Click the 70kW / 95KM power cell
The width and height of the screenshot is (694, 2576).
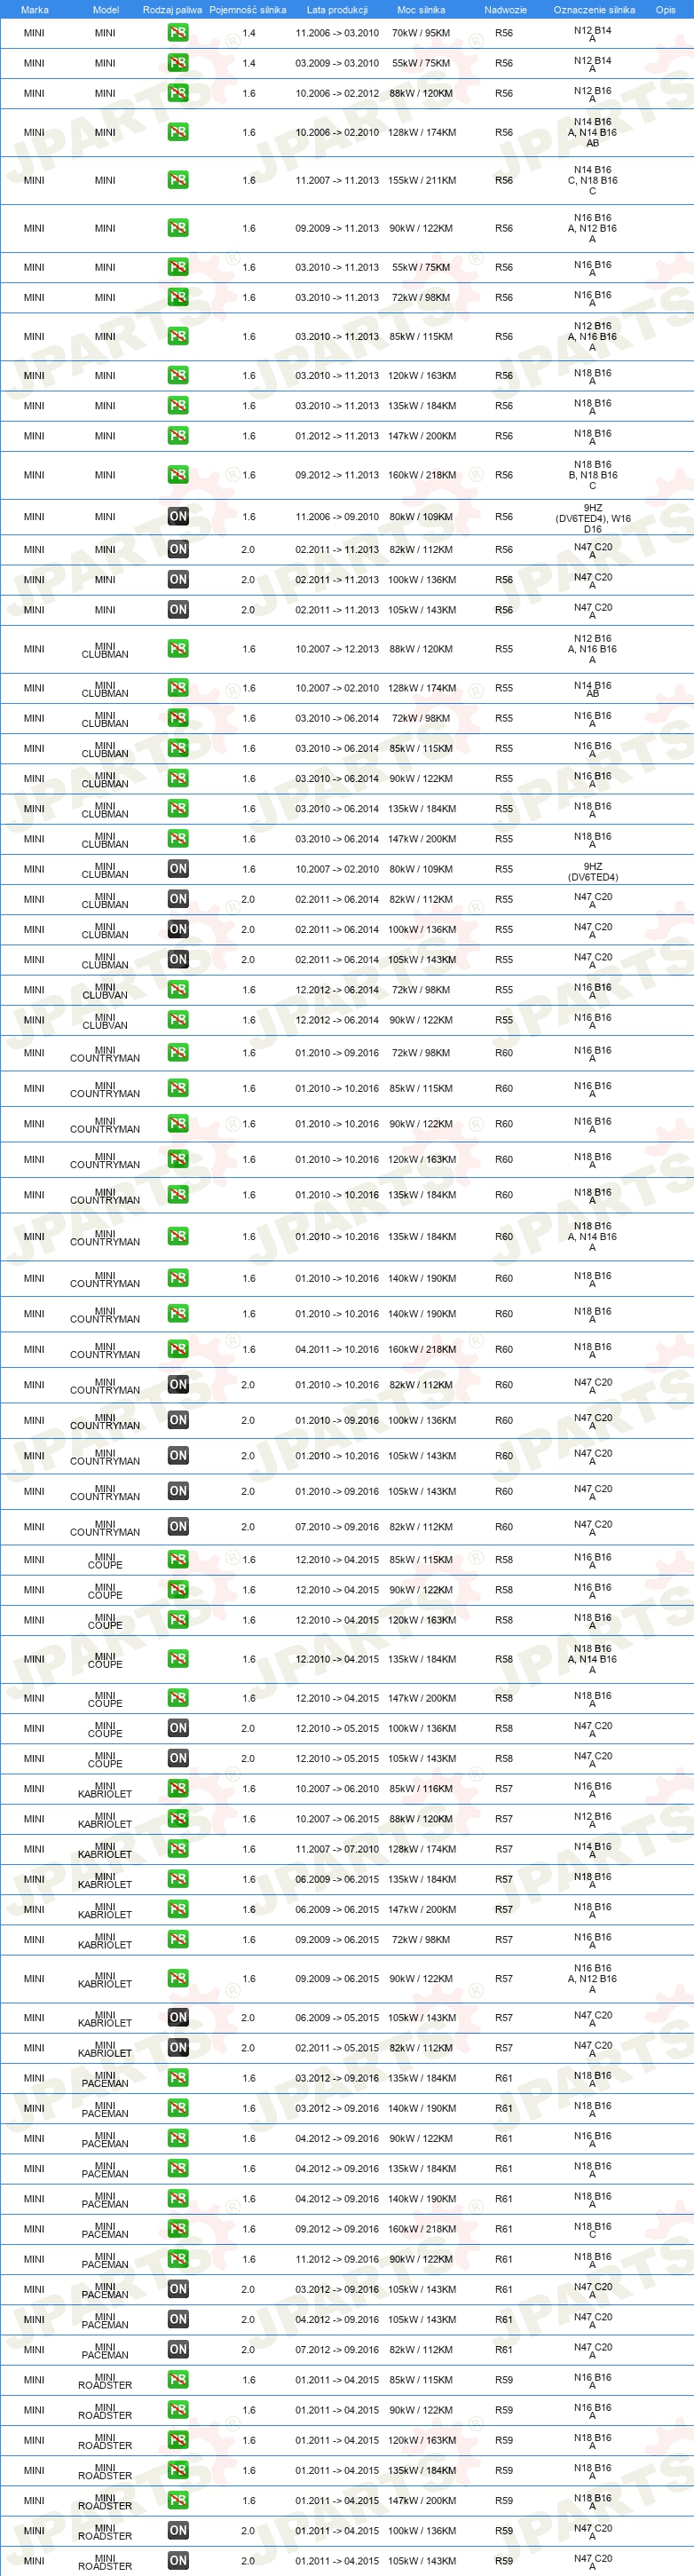point(421,33)
